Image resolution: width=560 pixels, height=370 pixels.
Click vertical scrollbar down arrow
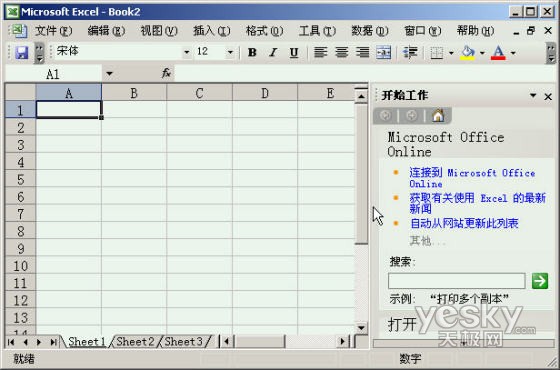pos(361,327)
